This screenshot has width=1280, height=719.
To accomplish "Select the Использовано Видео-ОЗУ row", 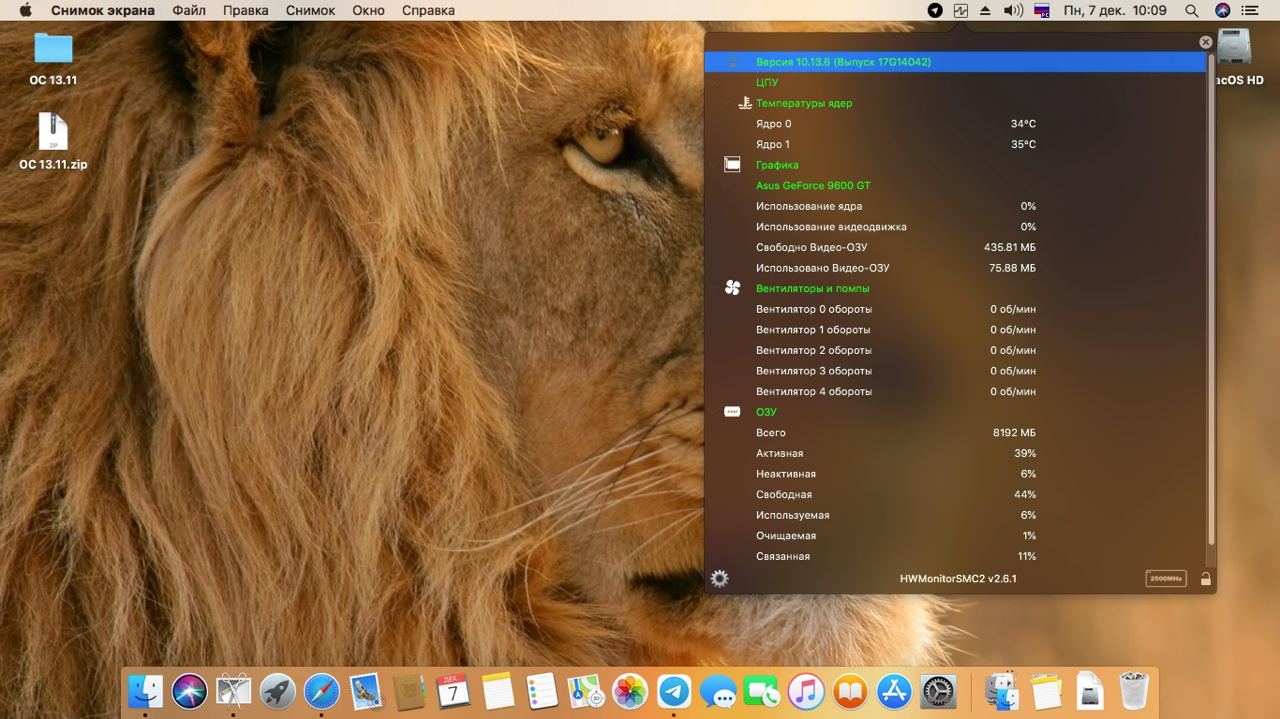I will point(955,268).
